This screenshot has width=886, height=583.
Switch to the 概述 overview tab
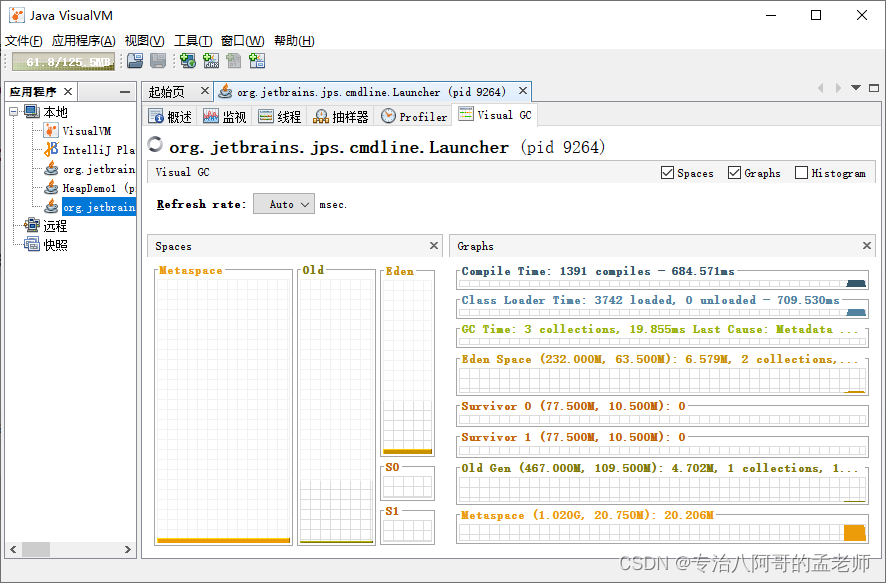click(170, 116)
